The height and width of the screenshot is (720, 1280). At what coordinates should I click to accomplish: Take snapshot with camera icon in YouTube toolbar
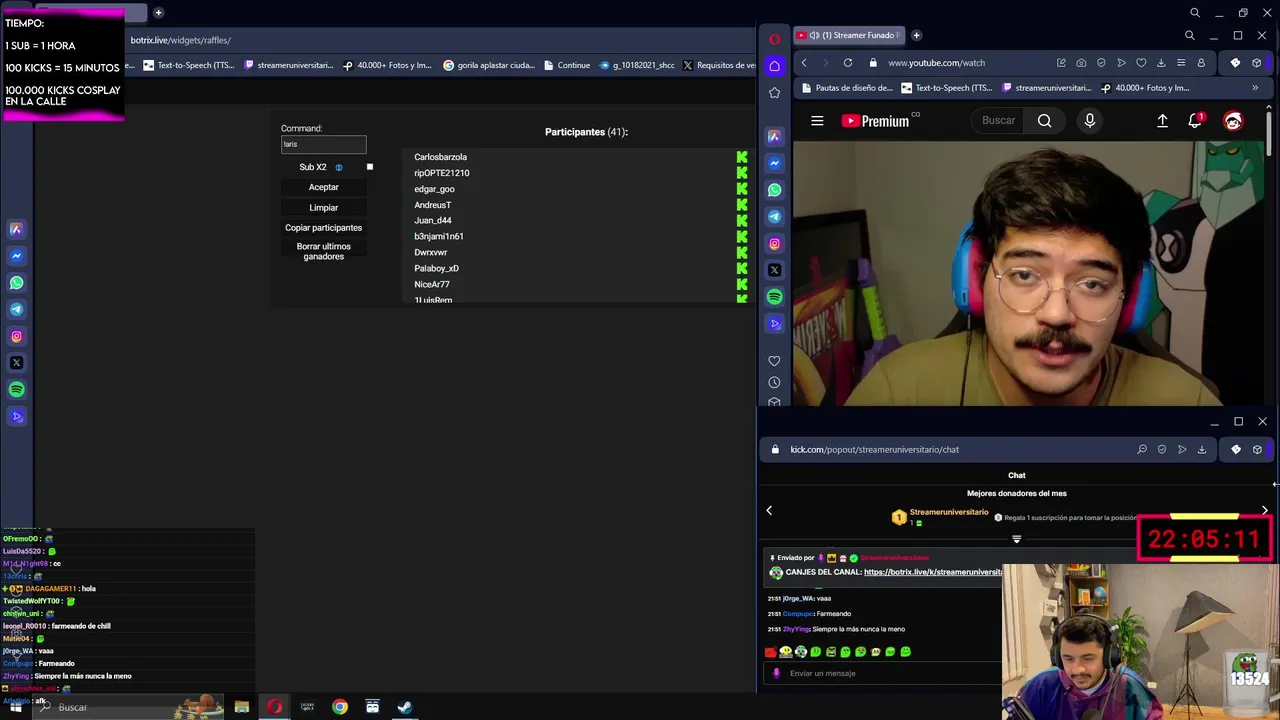coord(1081,63)
